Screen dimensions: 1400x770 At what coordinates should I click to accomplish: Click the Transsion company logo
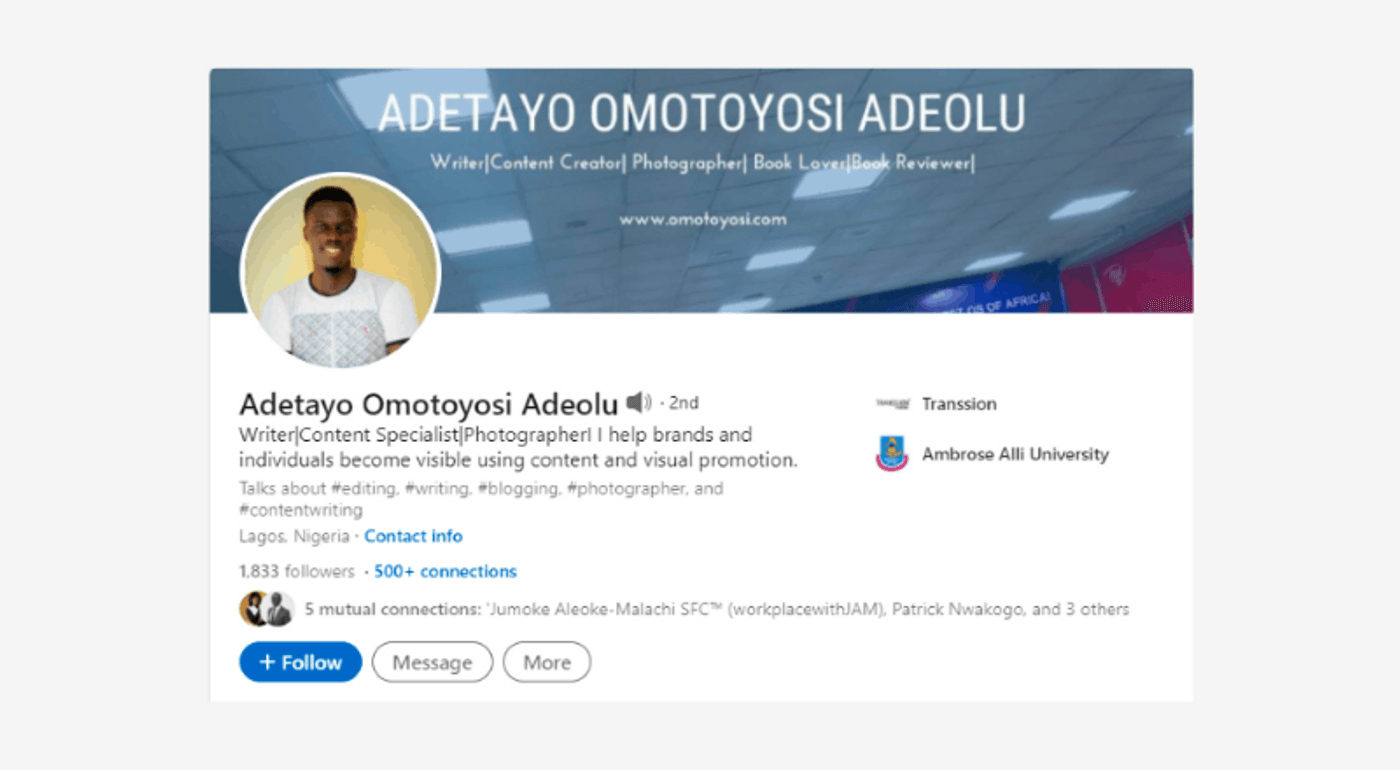coord(892,404)
